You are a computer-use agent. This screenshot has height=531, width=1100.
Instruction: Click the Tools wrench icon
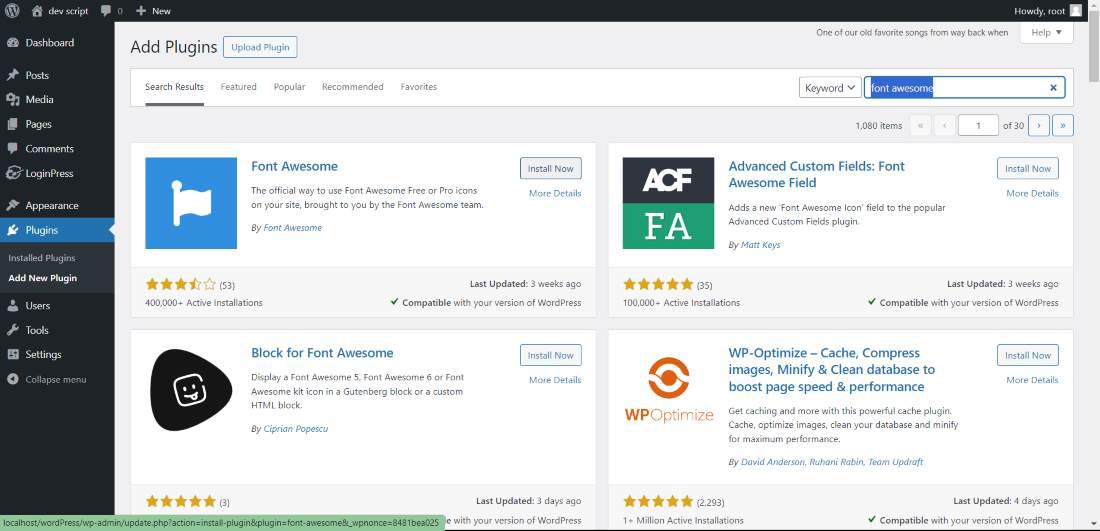coord(13,330)
